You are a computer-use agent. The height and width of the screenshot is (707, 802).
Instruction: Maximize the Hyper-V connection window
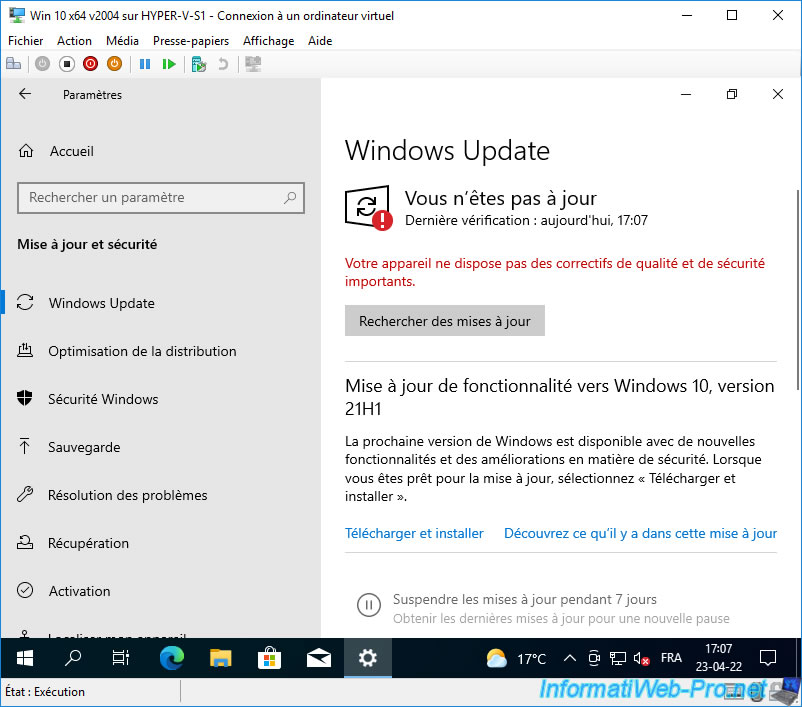click(732, 15)
